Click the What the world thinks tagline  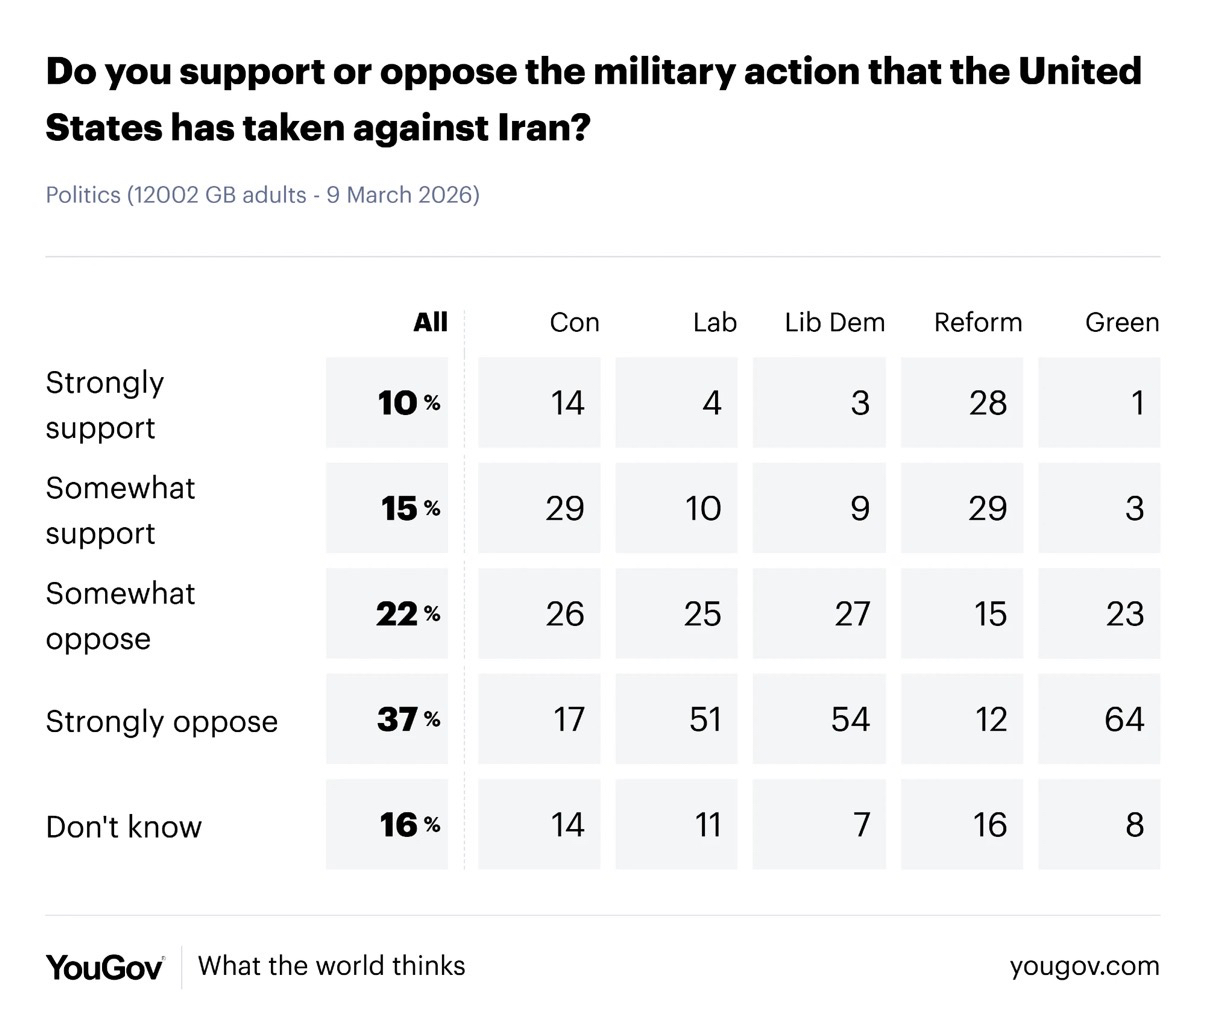[x=331, y=966]
